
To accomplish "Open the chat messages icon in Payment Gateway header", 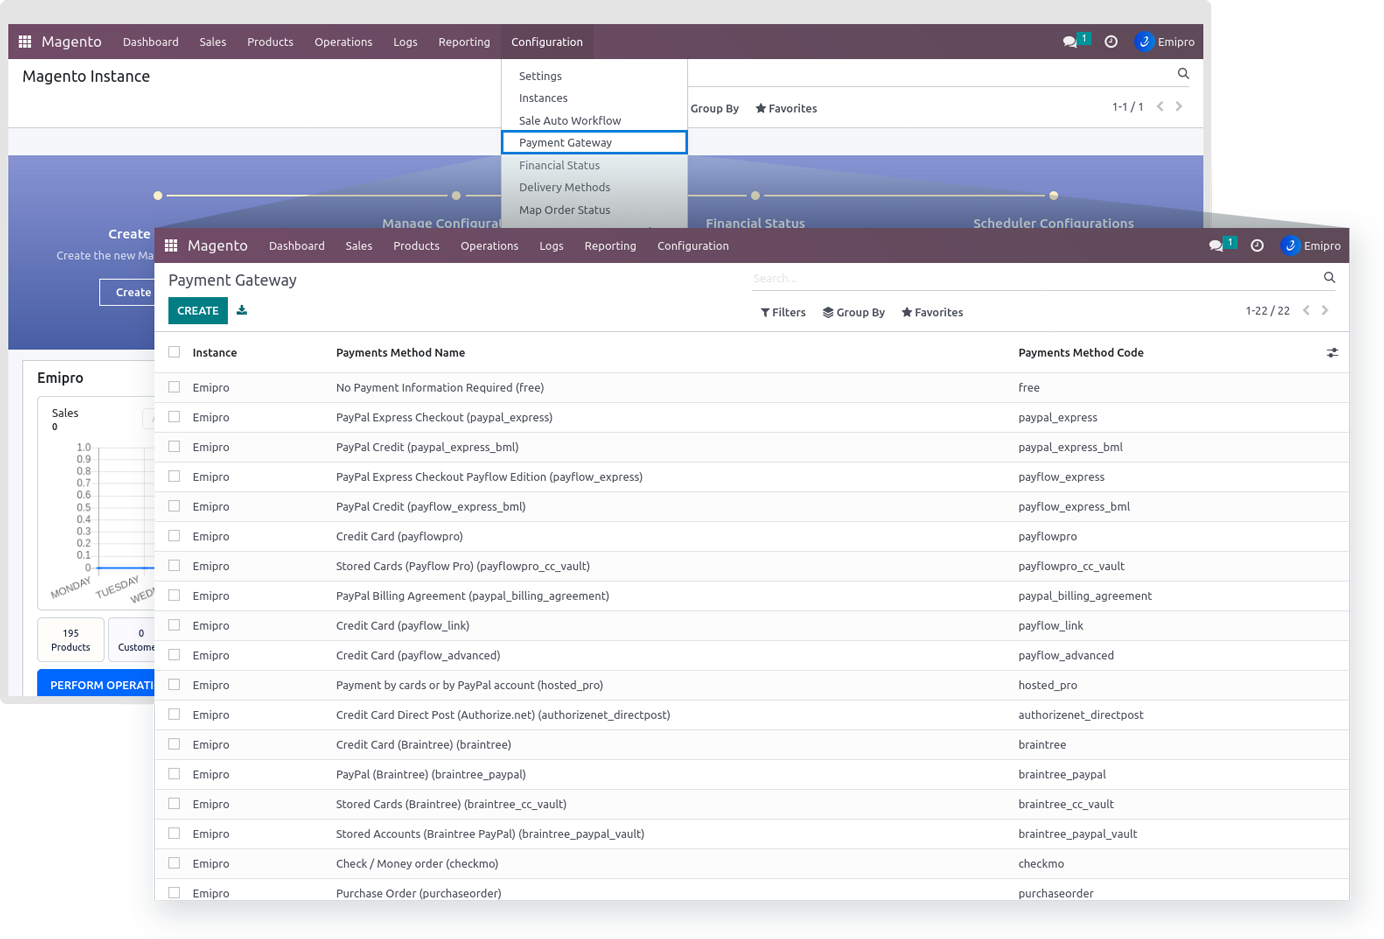I will pyautogui.click(x=1216, y=246).
